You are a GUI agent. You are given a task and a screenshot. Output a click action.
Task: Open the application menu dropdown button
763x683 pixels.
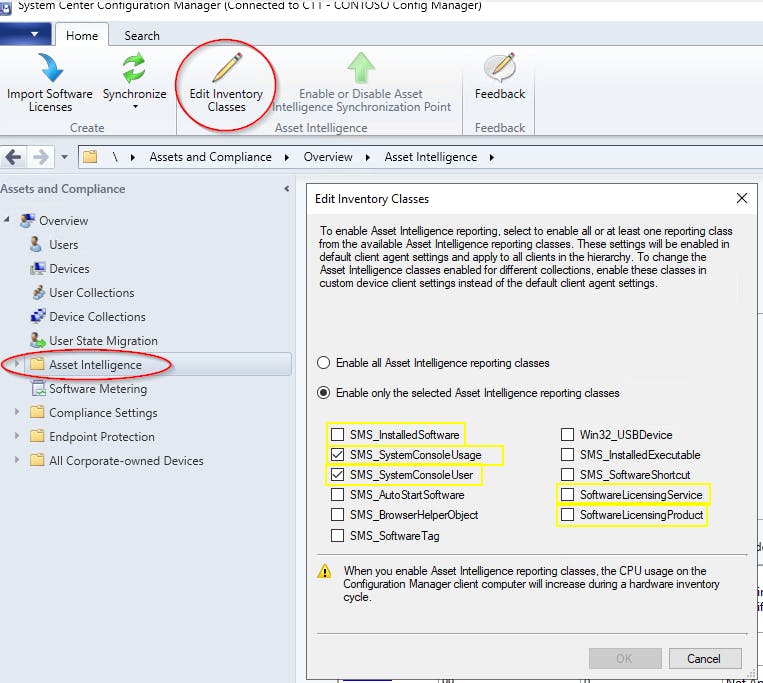click(x=25, y=34)
